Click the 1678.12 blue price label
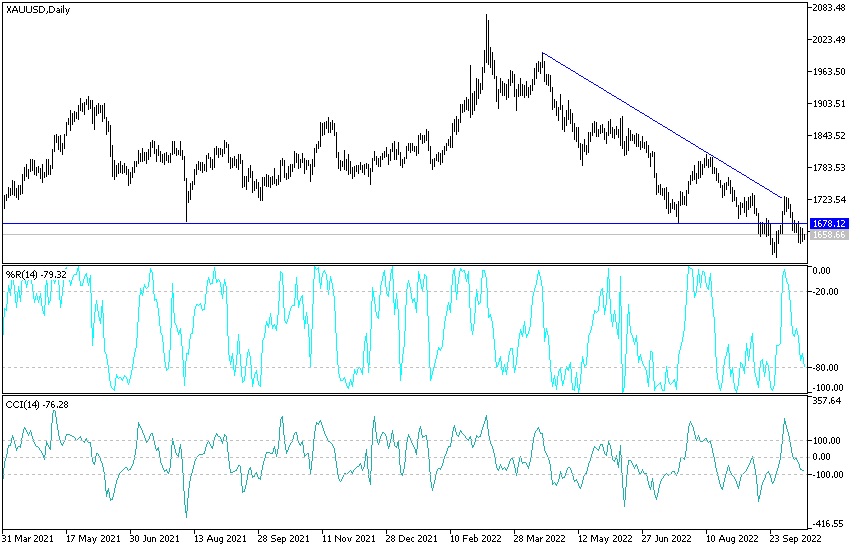The height and width of the screenshot is (550, 860). [829, 224]
